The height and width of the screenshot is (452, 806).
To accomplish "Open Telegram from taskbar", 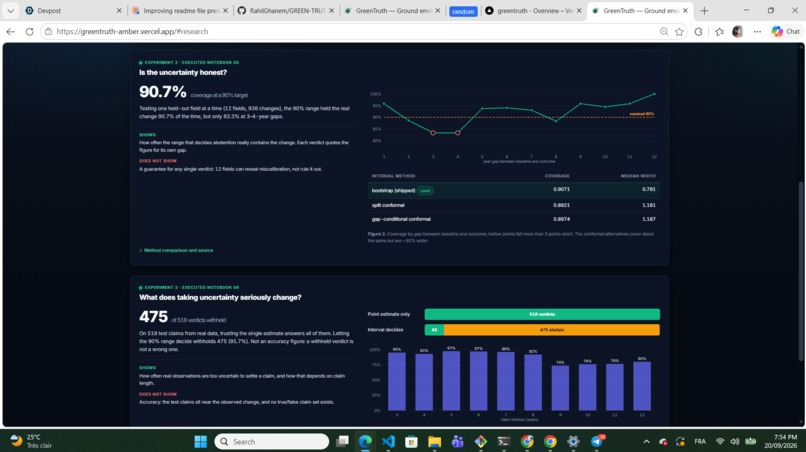I will coord(597,441).
